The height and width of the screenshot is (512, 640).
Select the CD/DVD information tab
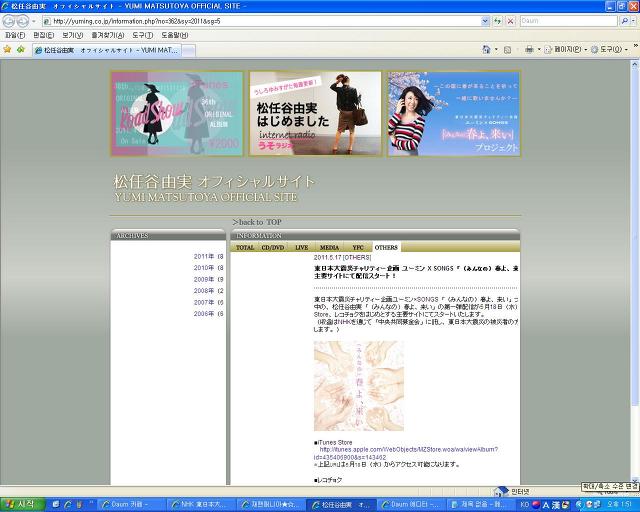coord(273,247)
